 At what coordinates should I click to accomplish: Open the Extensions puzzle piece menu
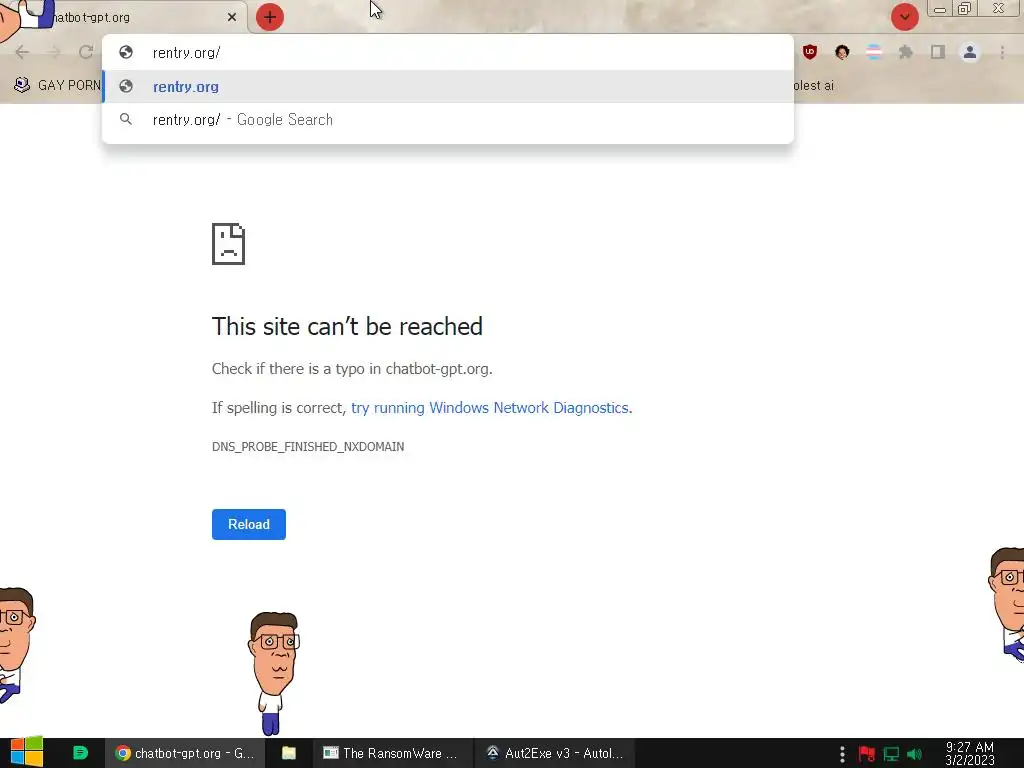(905, 52)
